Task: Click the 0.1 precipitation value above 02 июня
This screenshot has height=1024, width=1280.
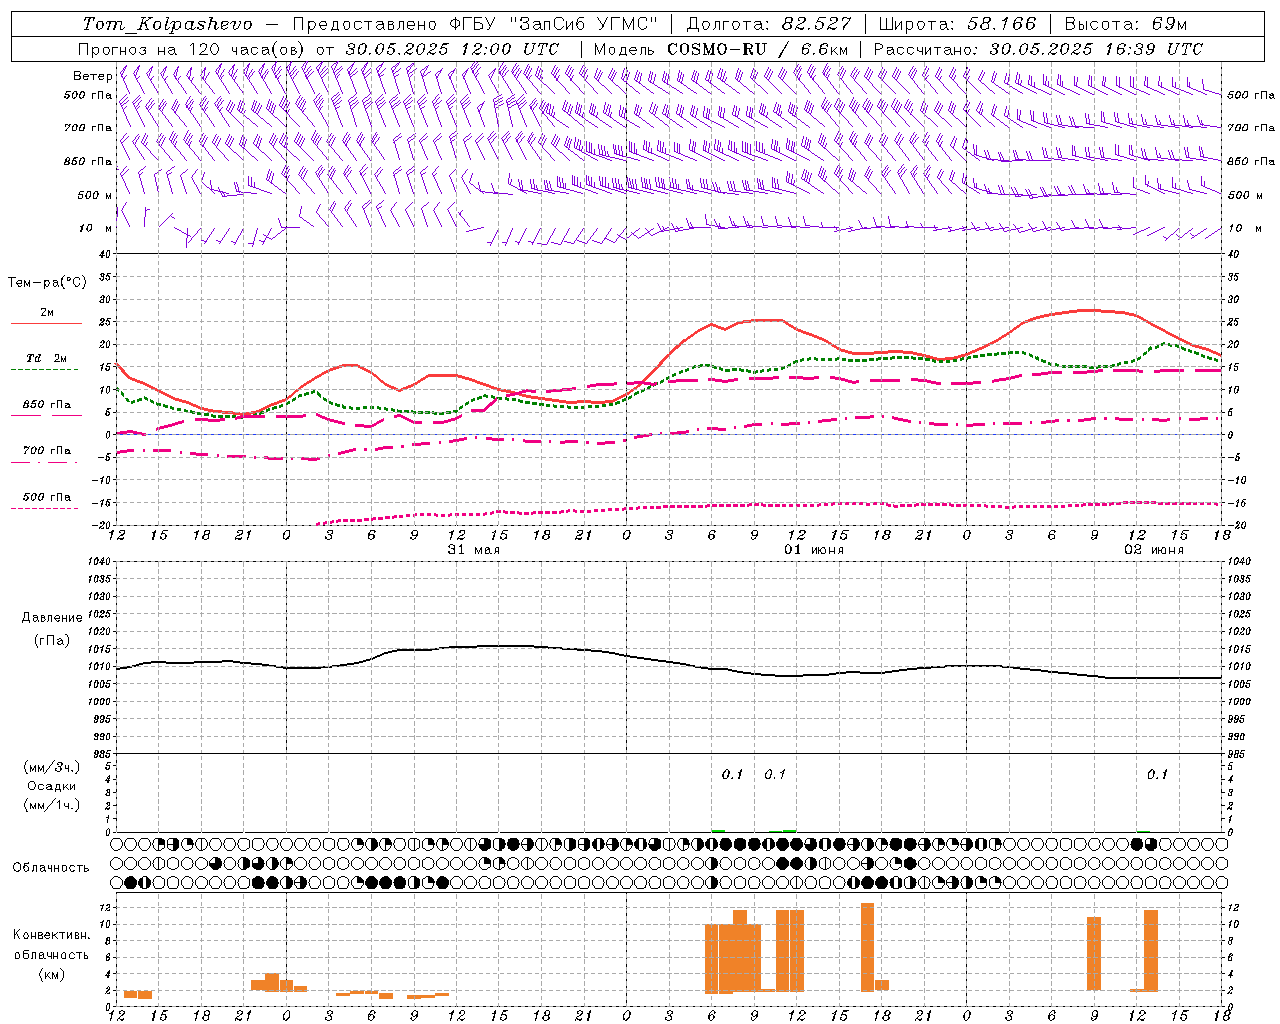Action: [1157, 774]
